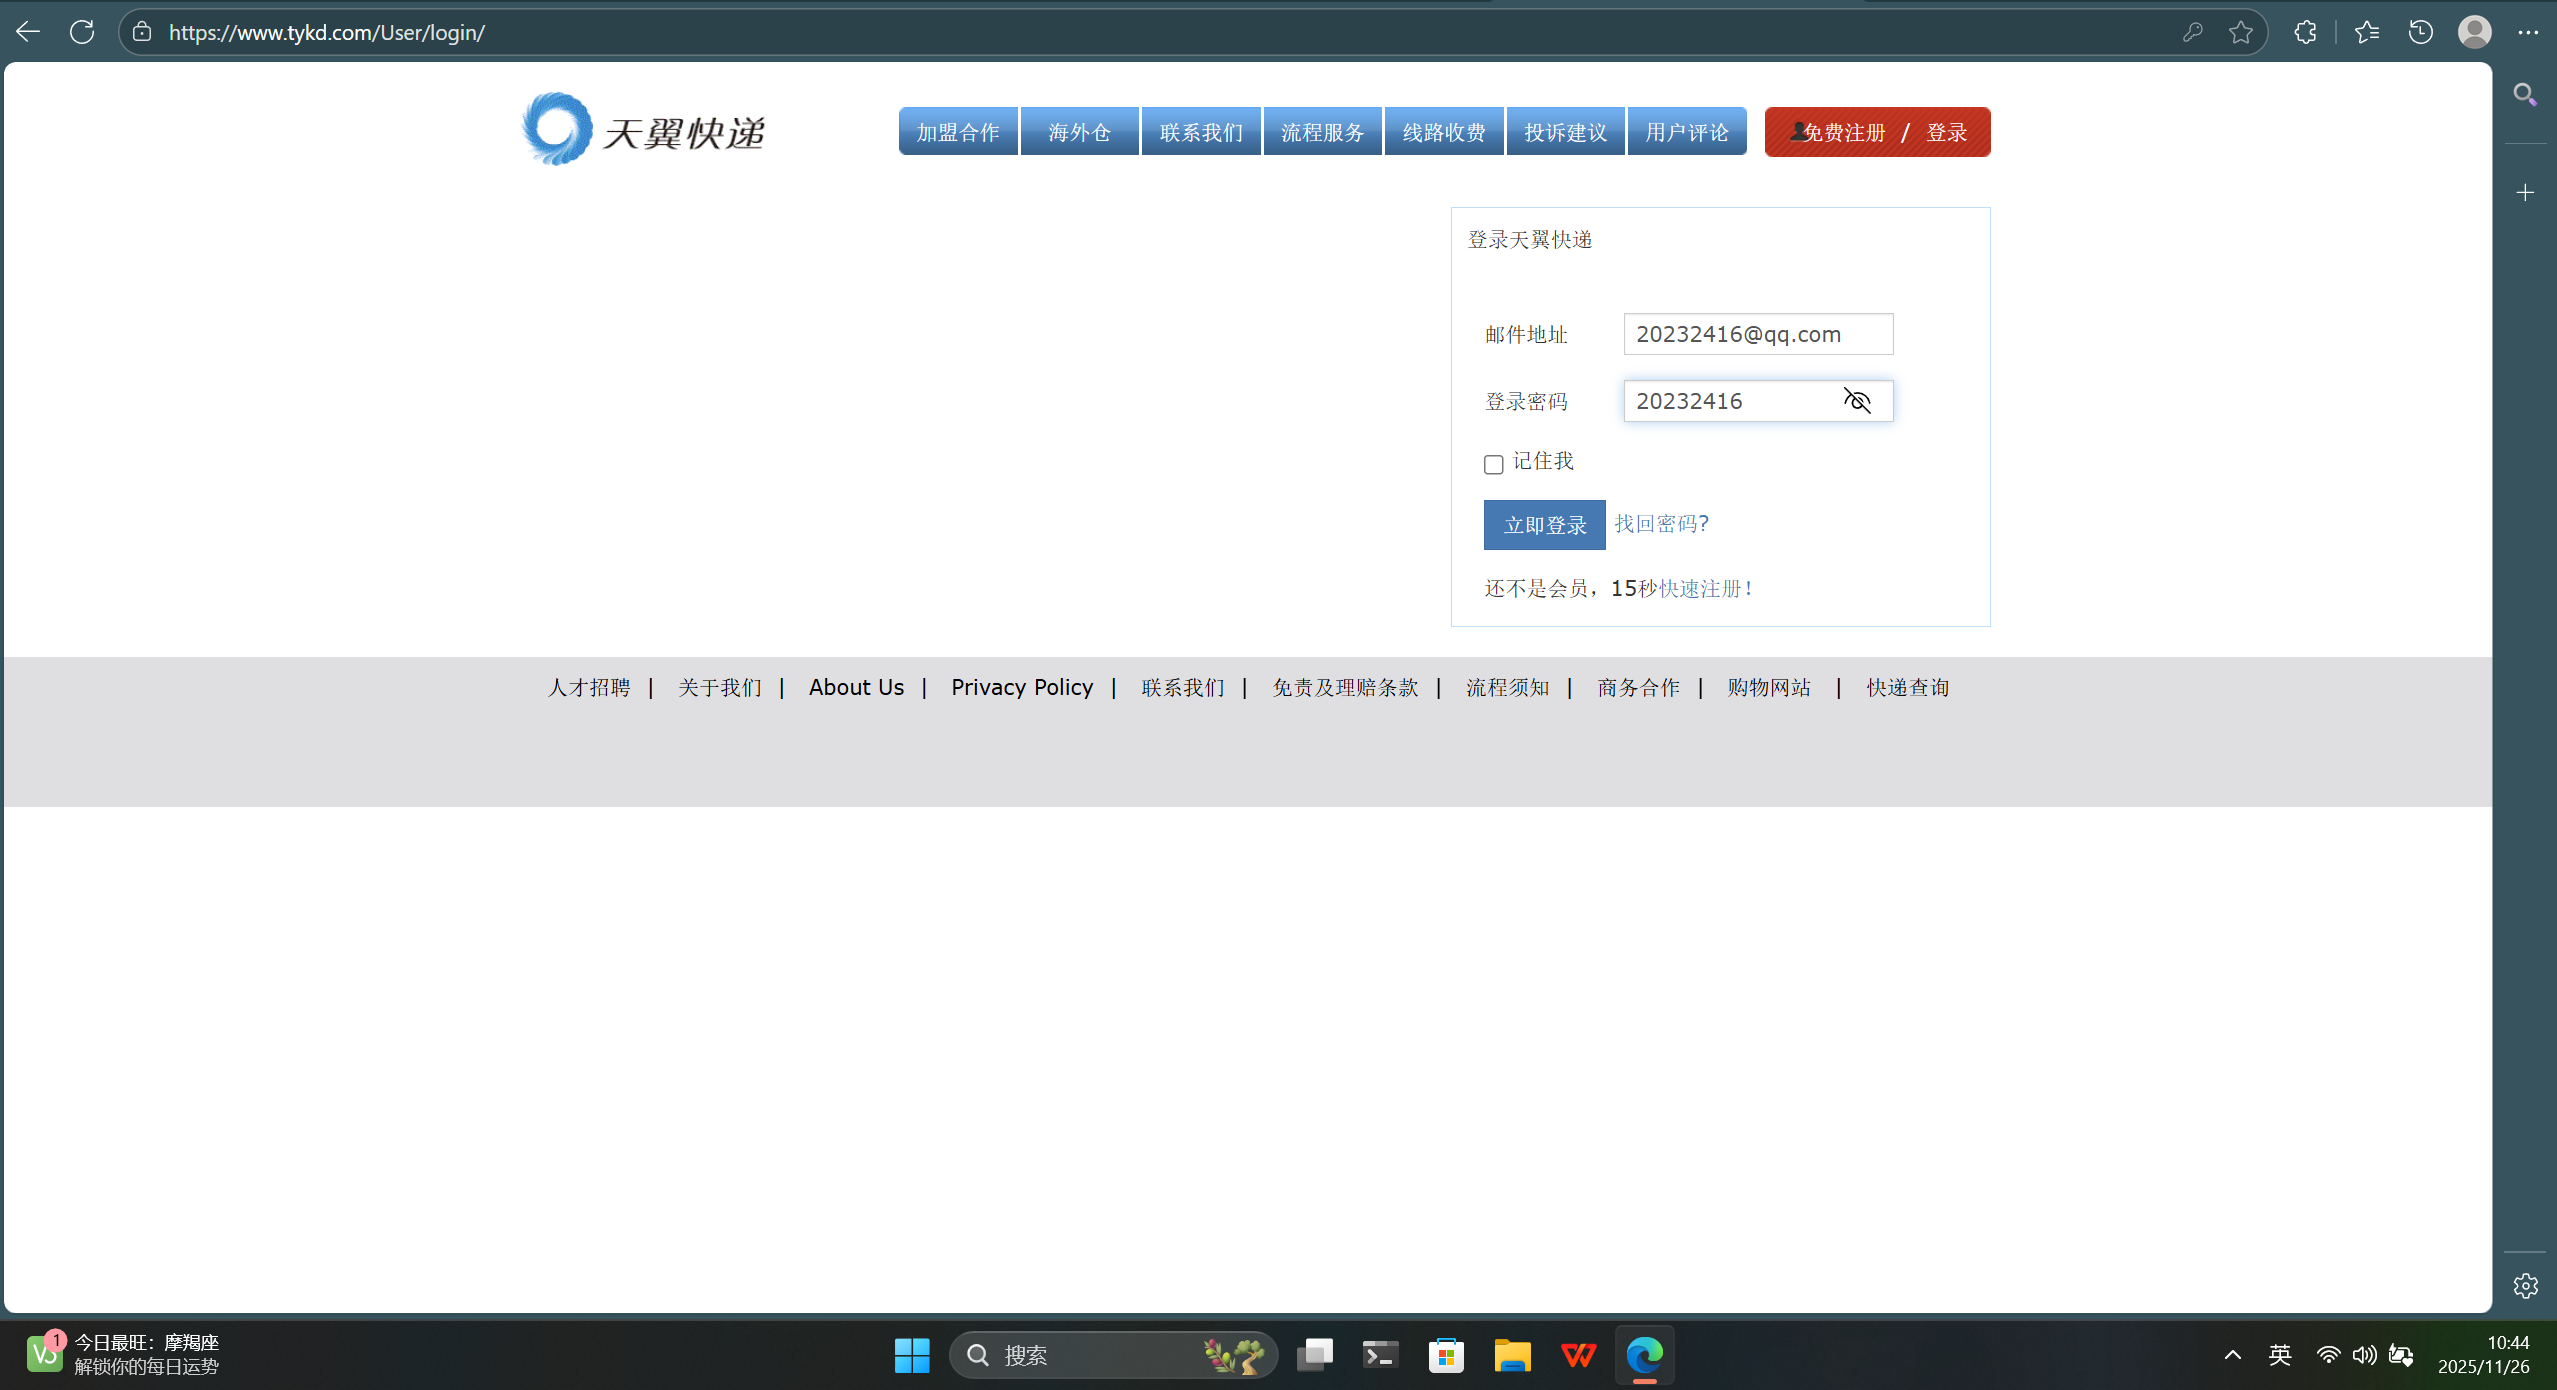Image resolution: width=2557 pixels, height=1390 pixels.
Task: Click the sidebar plus add button
Action: coord(2525,192)
